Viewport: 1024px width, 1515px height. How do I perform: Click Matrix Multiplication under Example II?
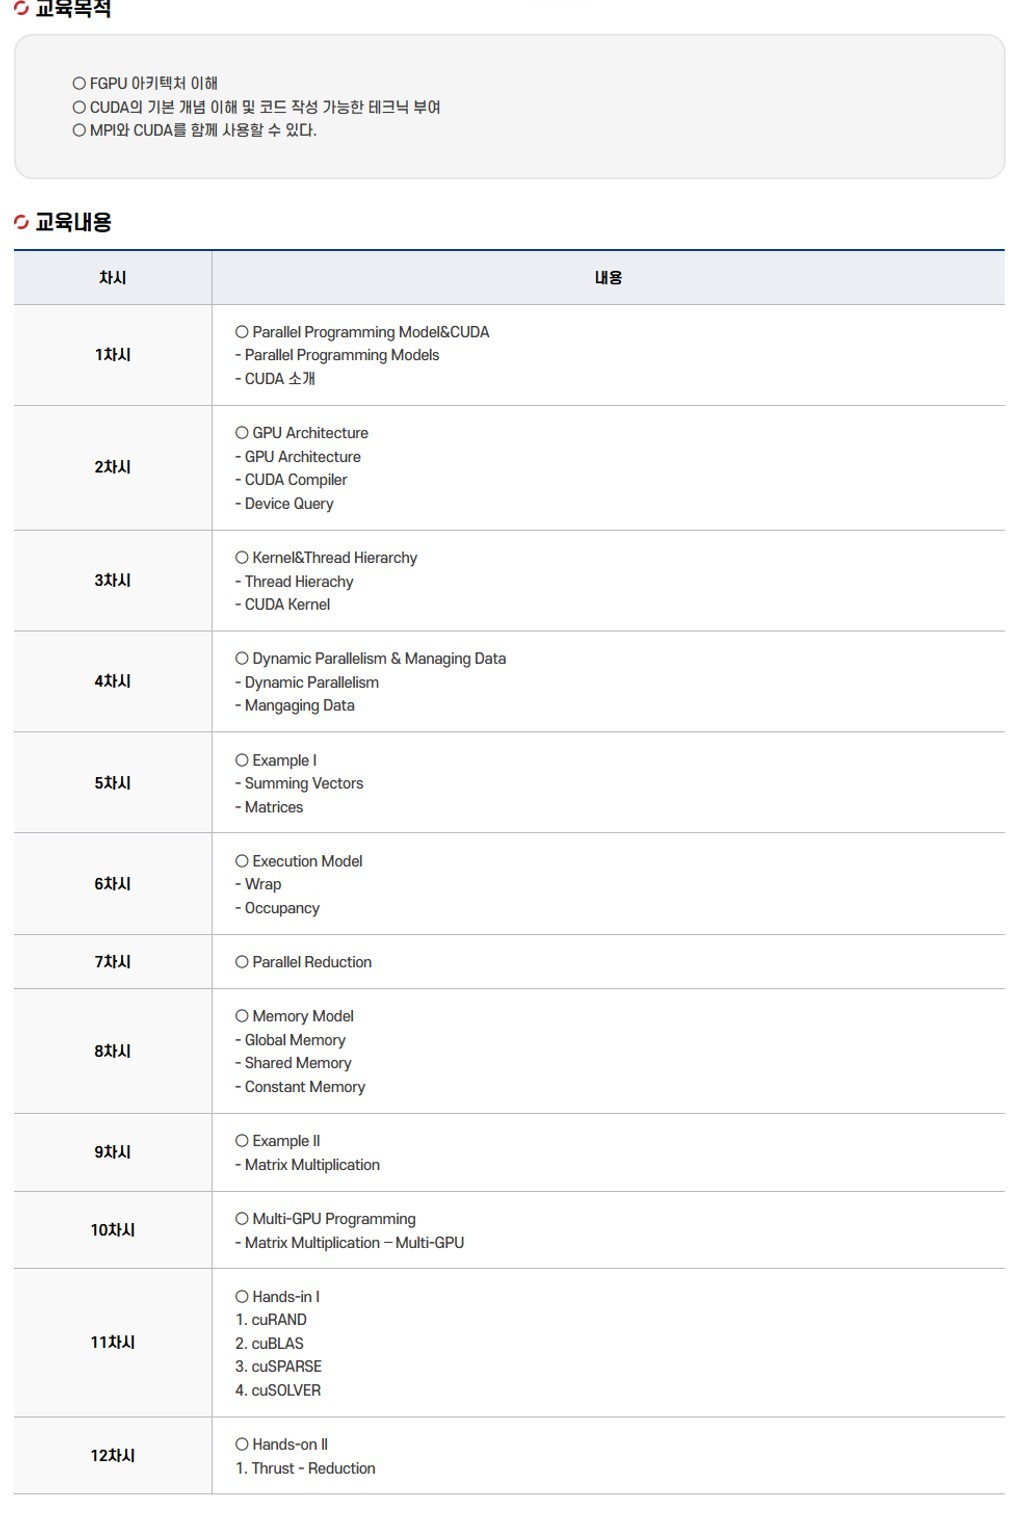coord(312,1165)
